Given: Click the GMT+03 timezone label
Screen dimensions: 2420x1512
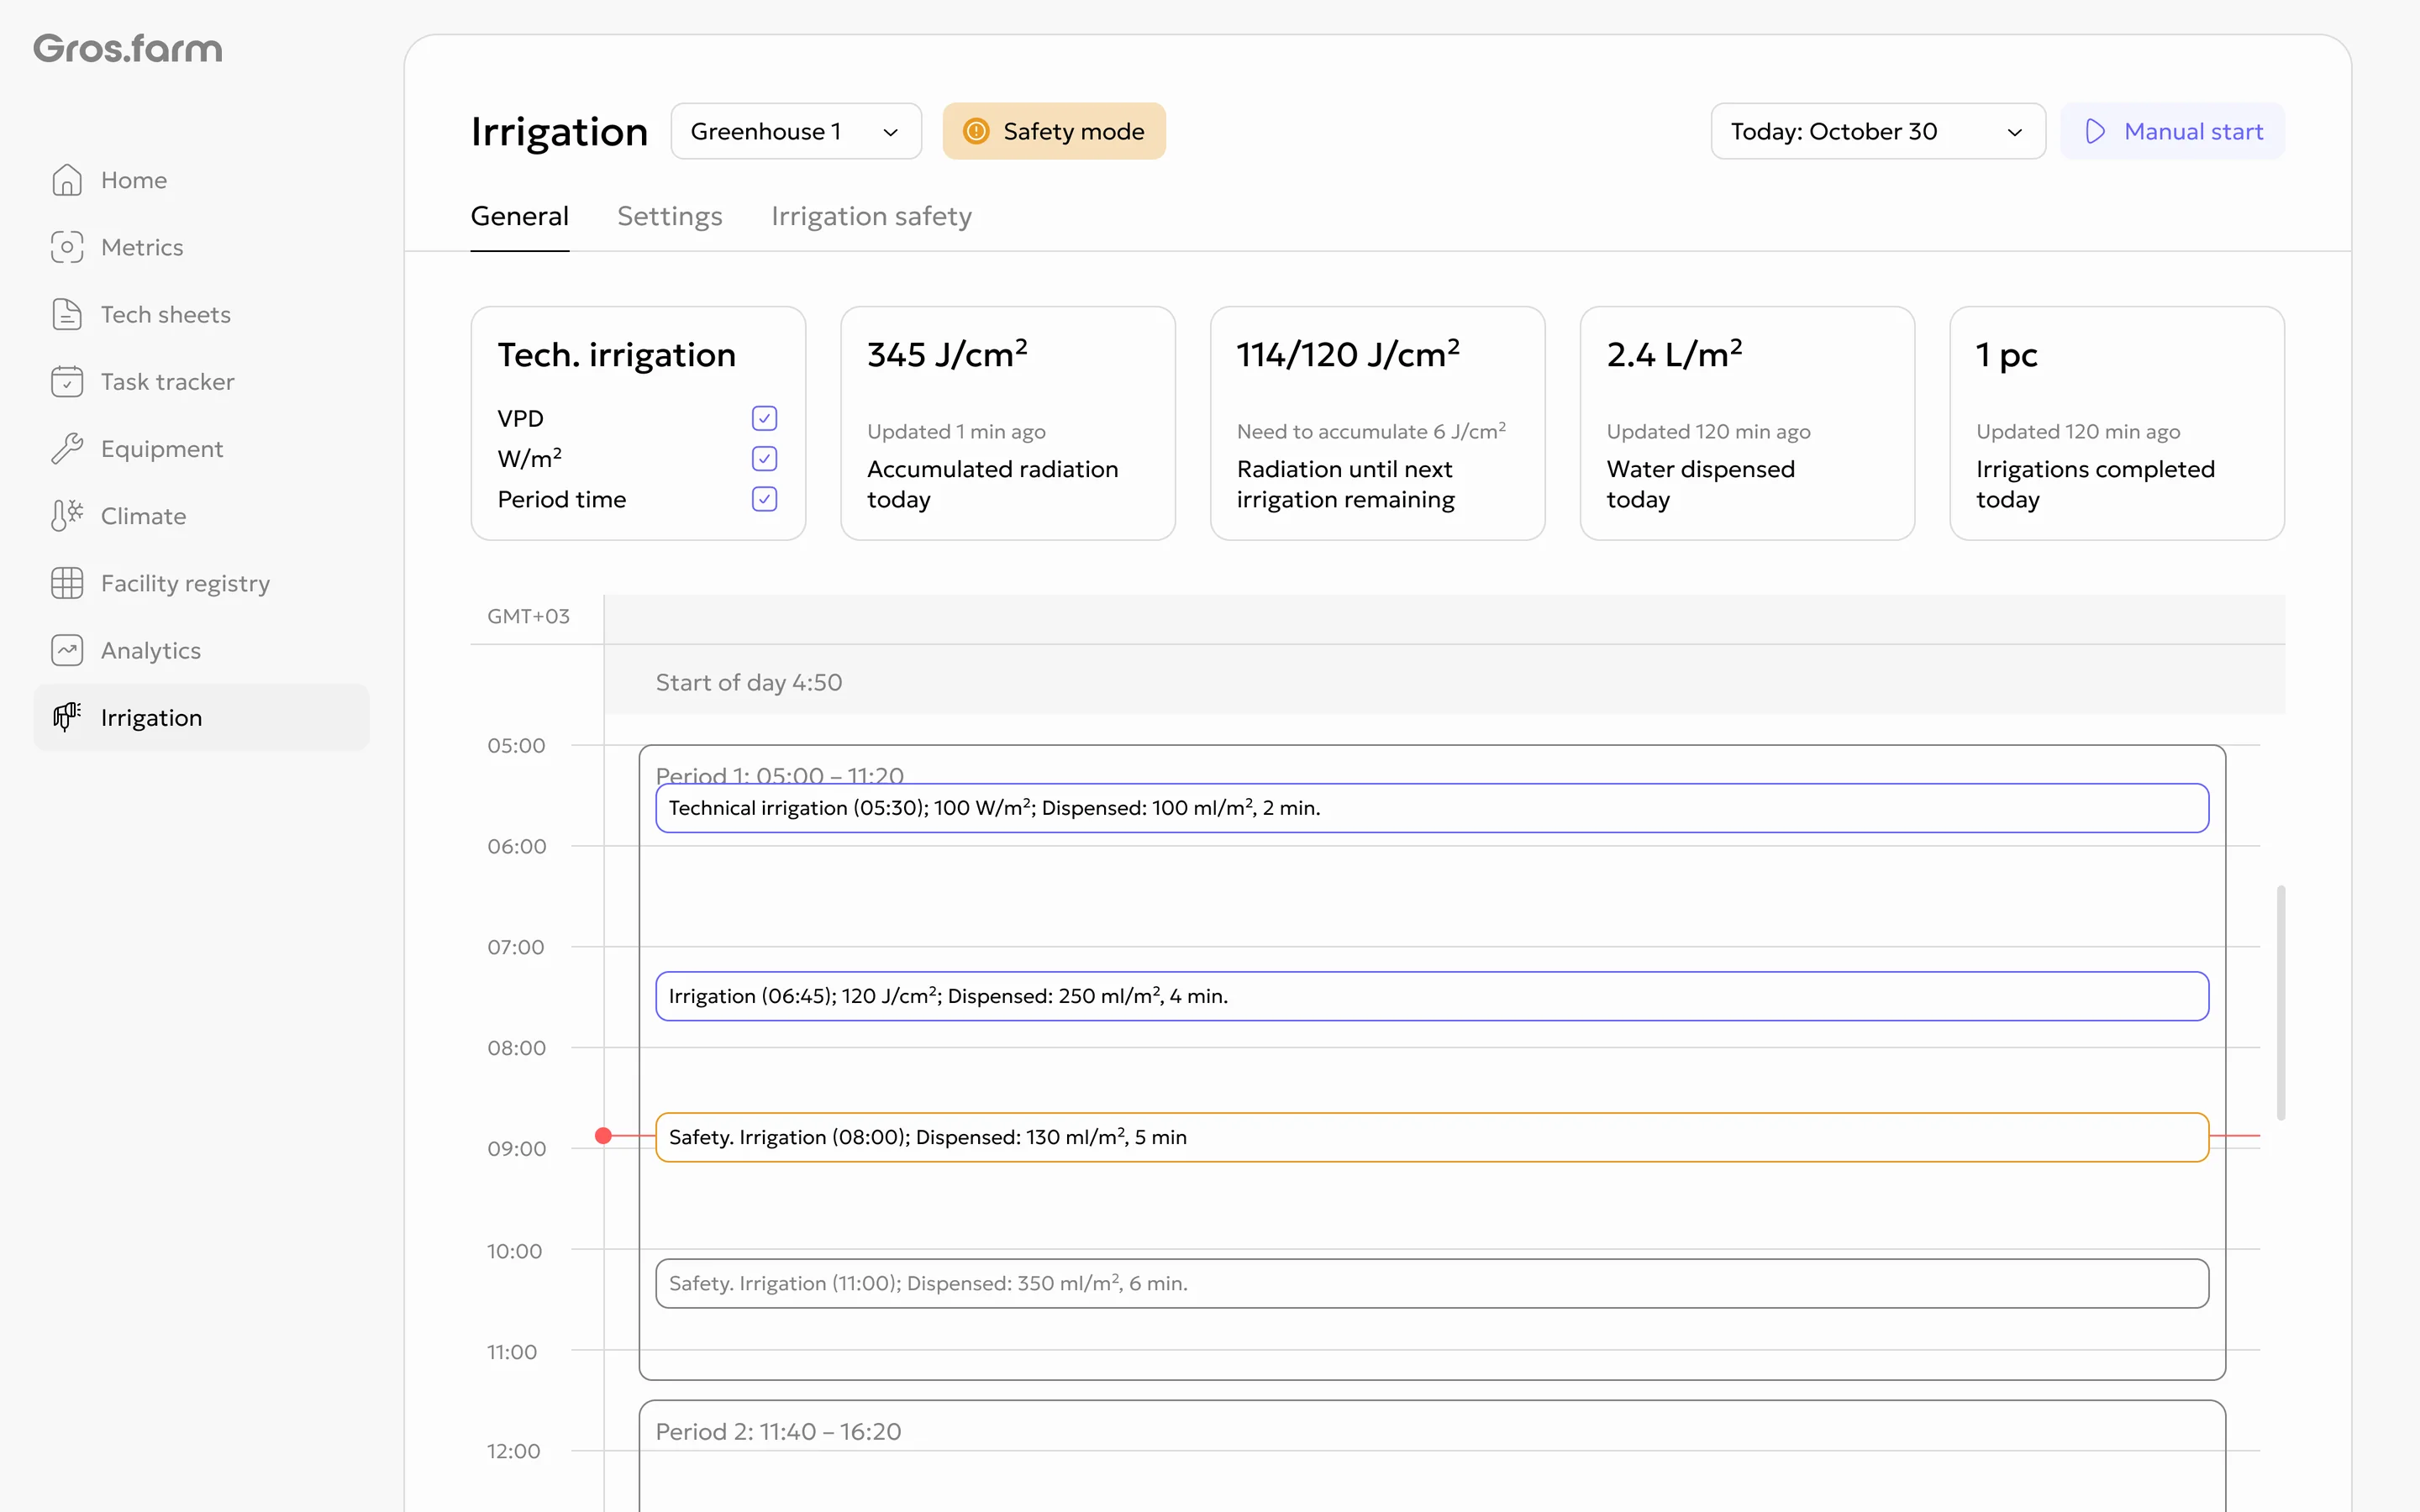Looking at the screenshot, I should pos(528,616).
